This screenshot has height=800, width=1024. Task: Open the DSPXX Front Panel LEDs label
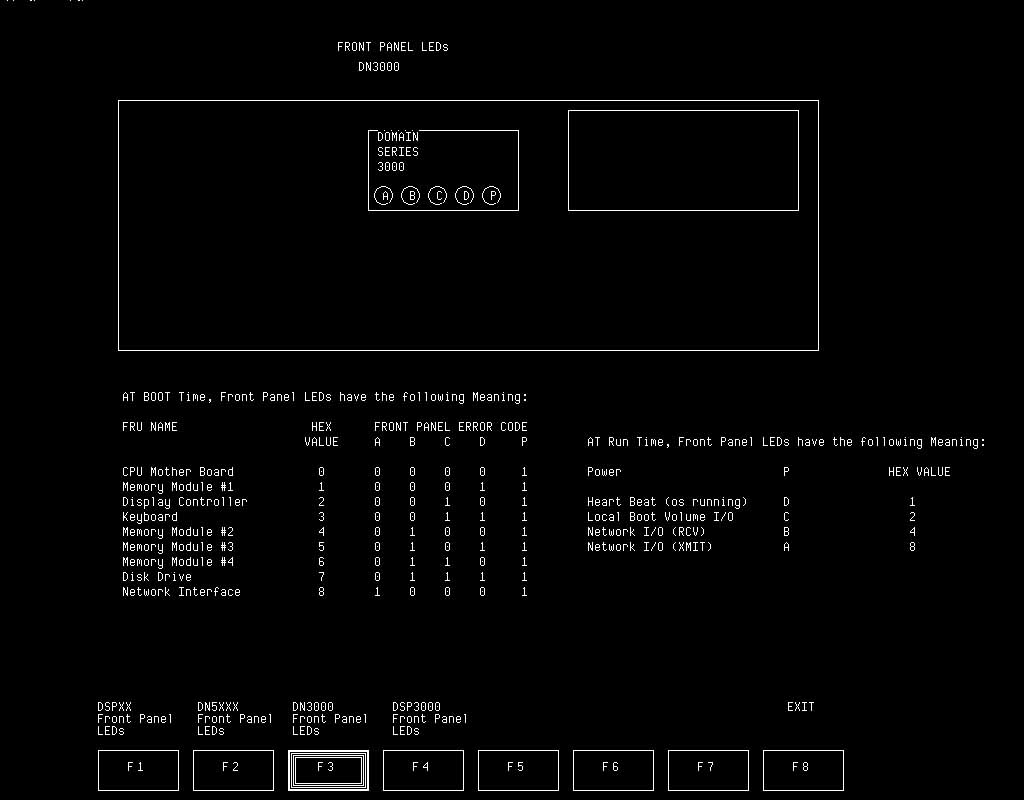(x=134, y=719)
